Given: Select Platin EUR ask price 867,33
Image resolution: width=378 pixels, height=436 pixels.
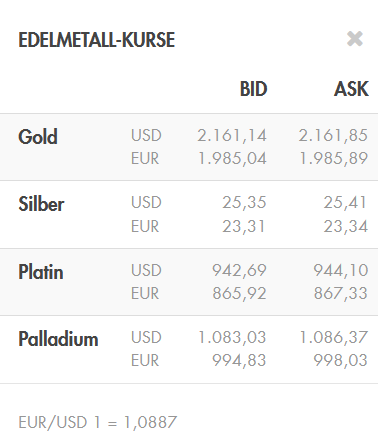Looking at the screenshot, I should 341,293.
